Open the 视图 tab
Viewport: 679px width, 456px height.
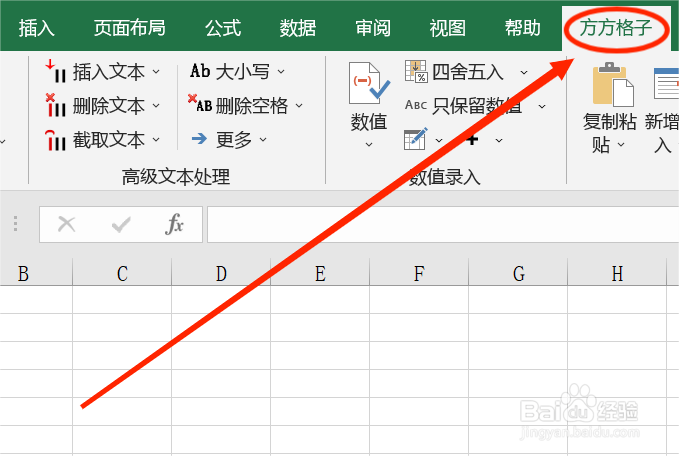click(447, 28)
